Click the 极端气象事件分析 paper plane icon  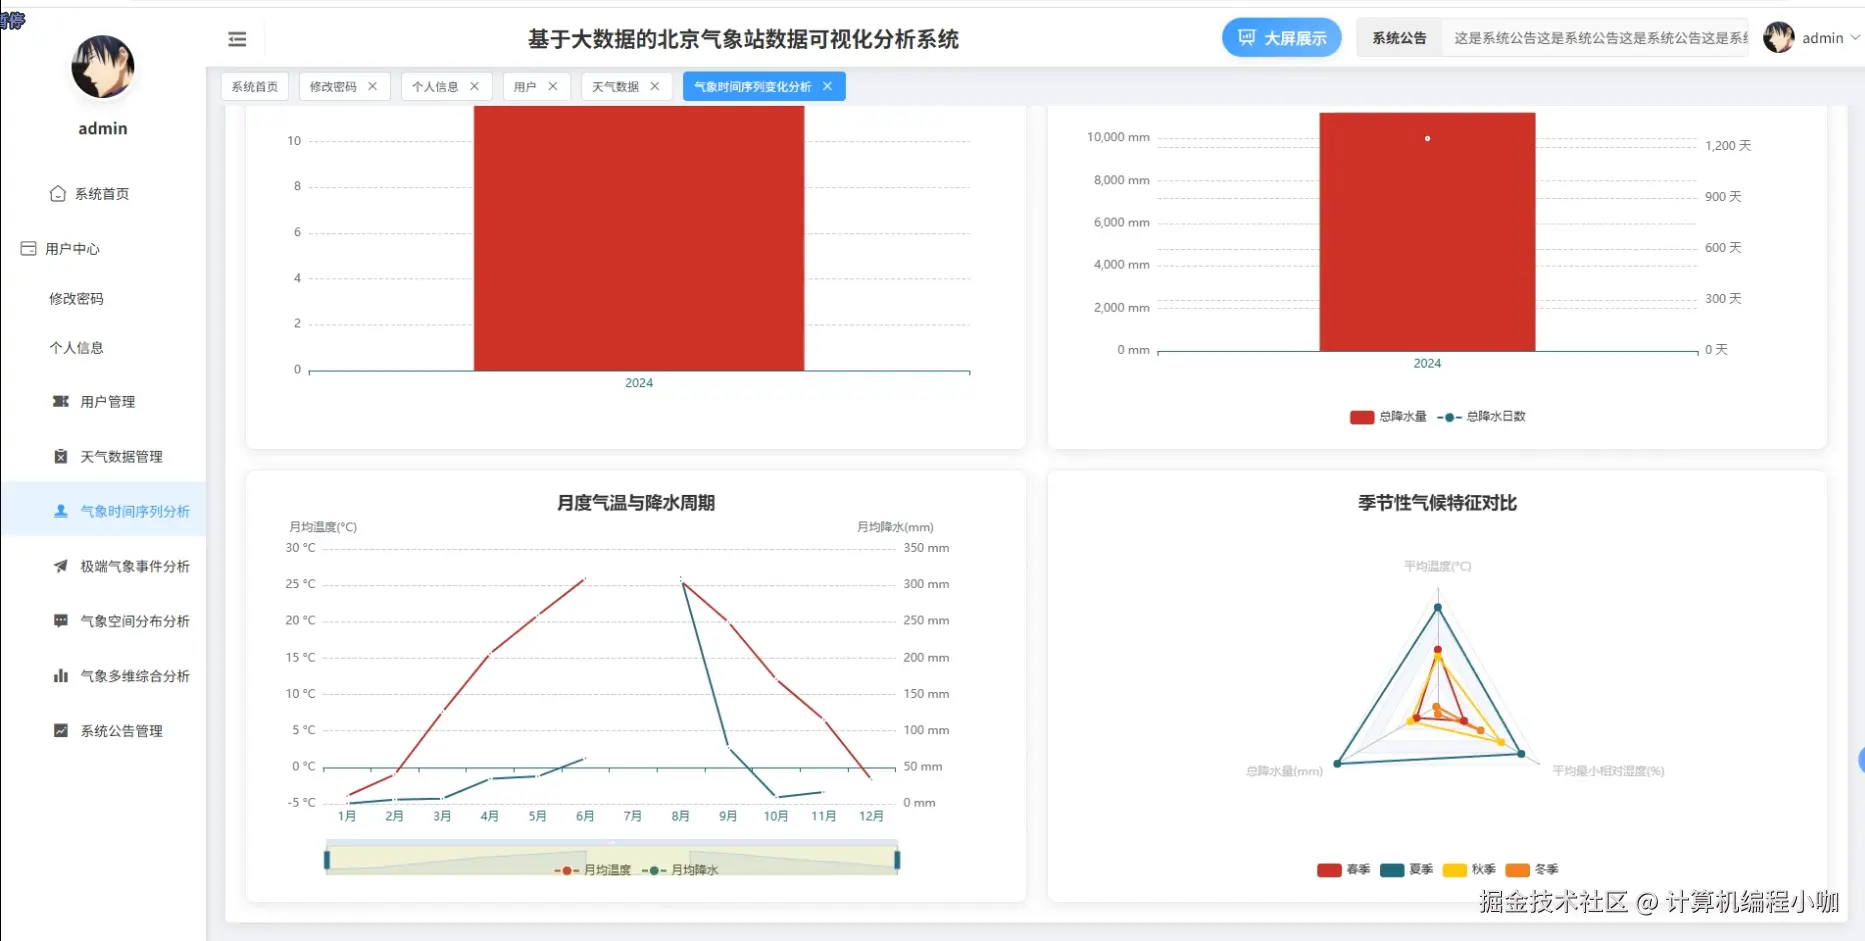coord(61,566)
